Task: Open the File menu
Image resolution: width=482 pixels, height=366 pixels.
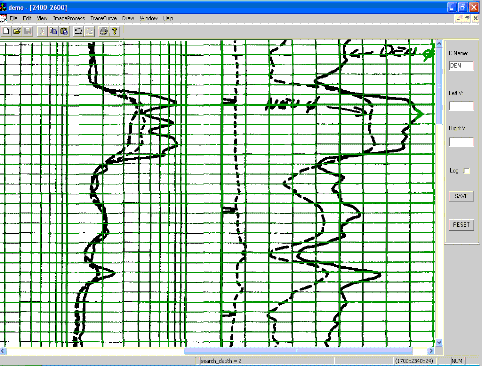Action: coord(13,18)
